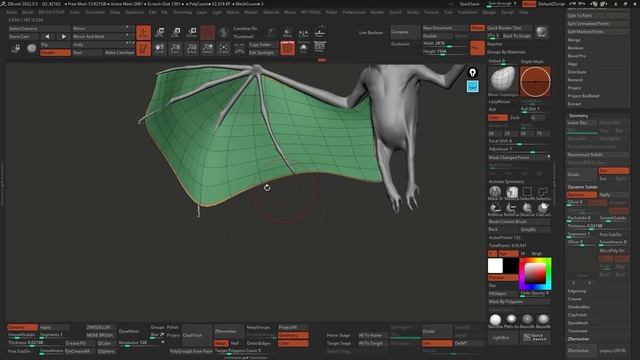The width and height of the screenshot is (640, 360).
Task: Click the LightBox button
Action: pos(503,338)
